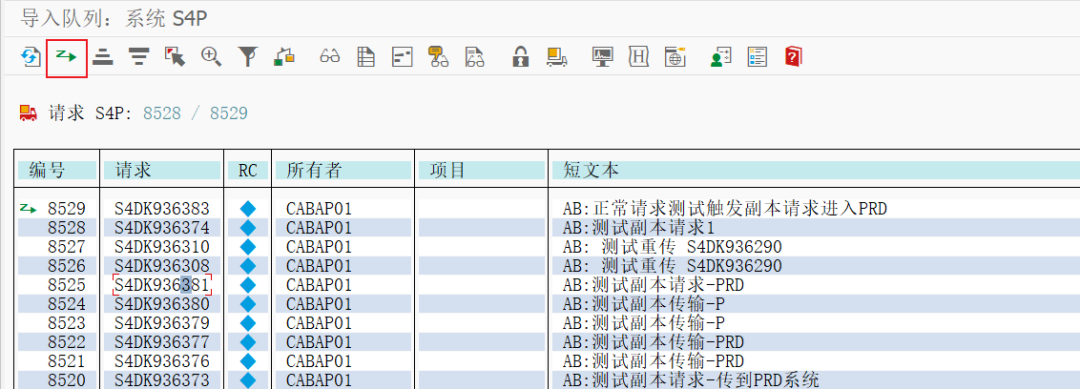
Task: Click the RC diamond for request S4DK936374
Action: tap(248, 228)
